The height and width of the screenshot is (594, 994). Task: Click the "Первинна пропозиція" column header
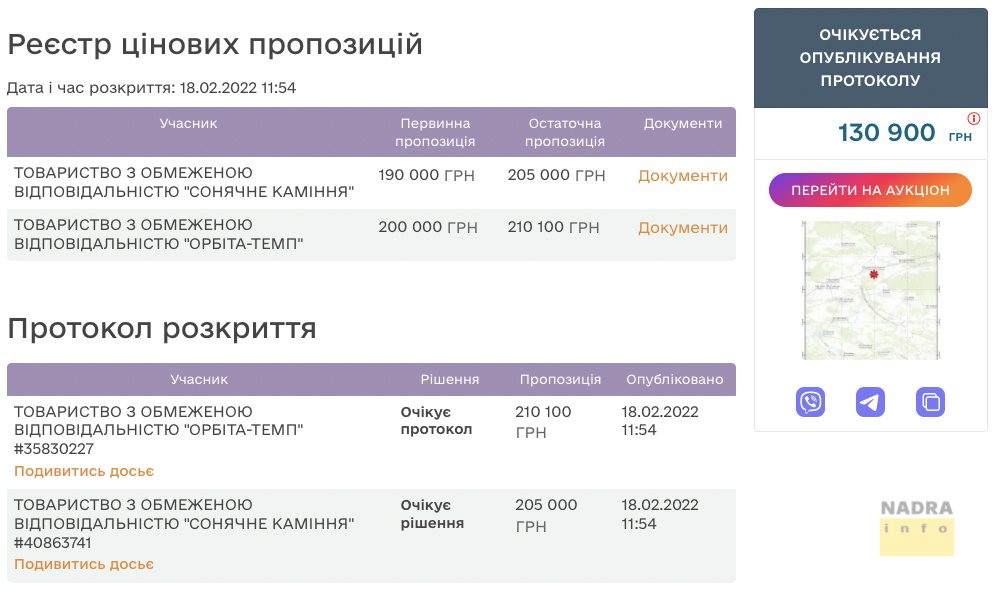pyautogui.click(x=435, y=132)
